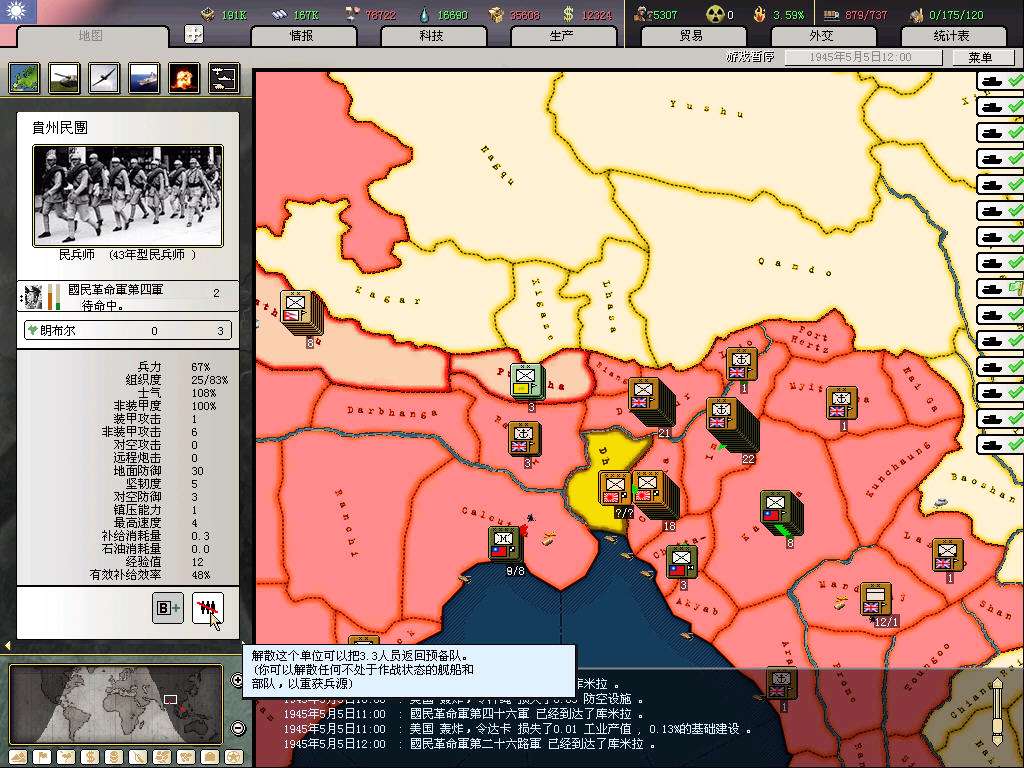
Task: Attach a brigade using the B+ button
Action: point(168,608)
